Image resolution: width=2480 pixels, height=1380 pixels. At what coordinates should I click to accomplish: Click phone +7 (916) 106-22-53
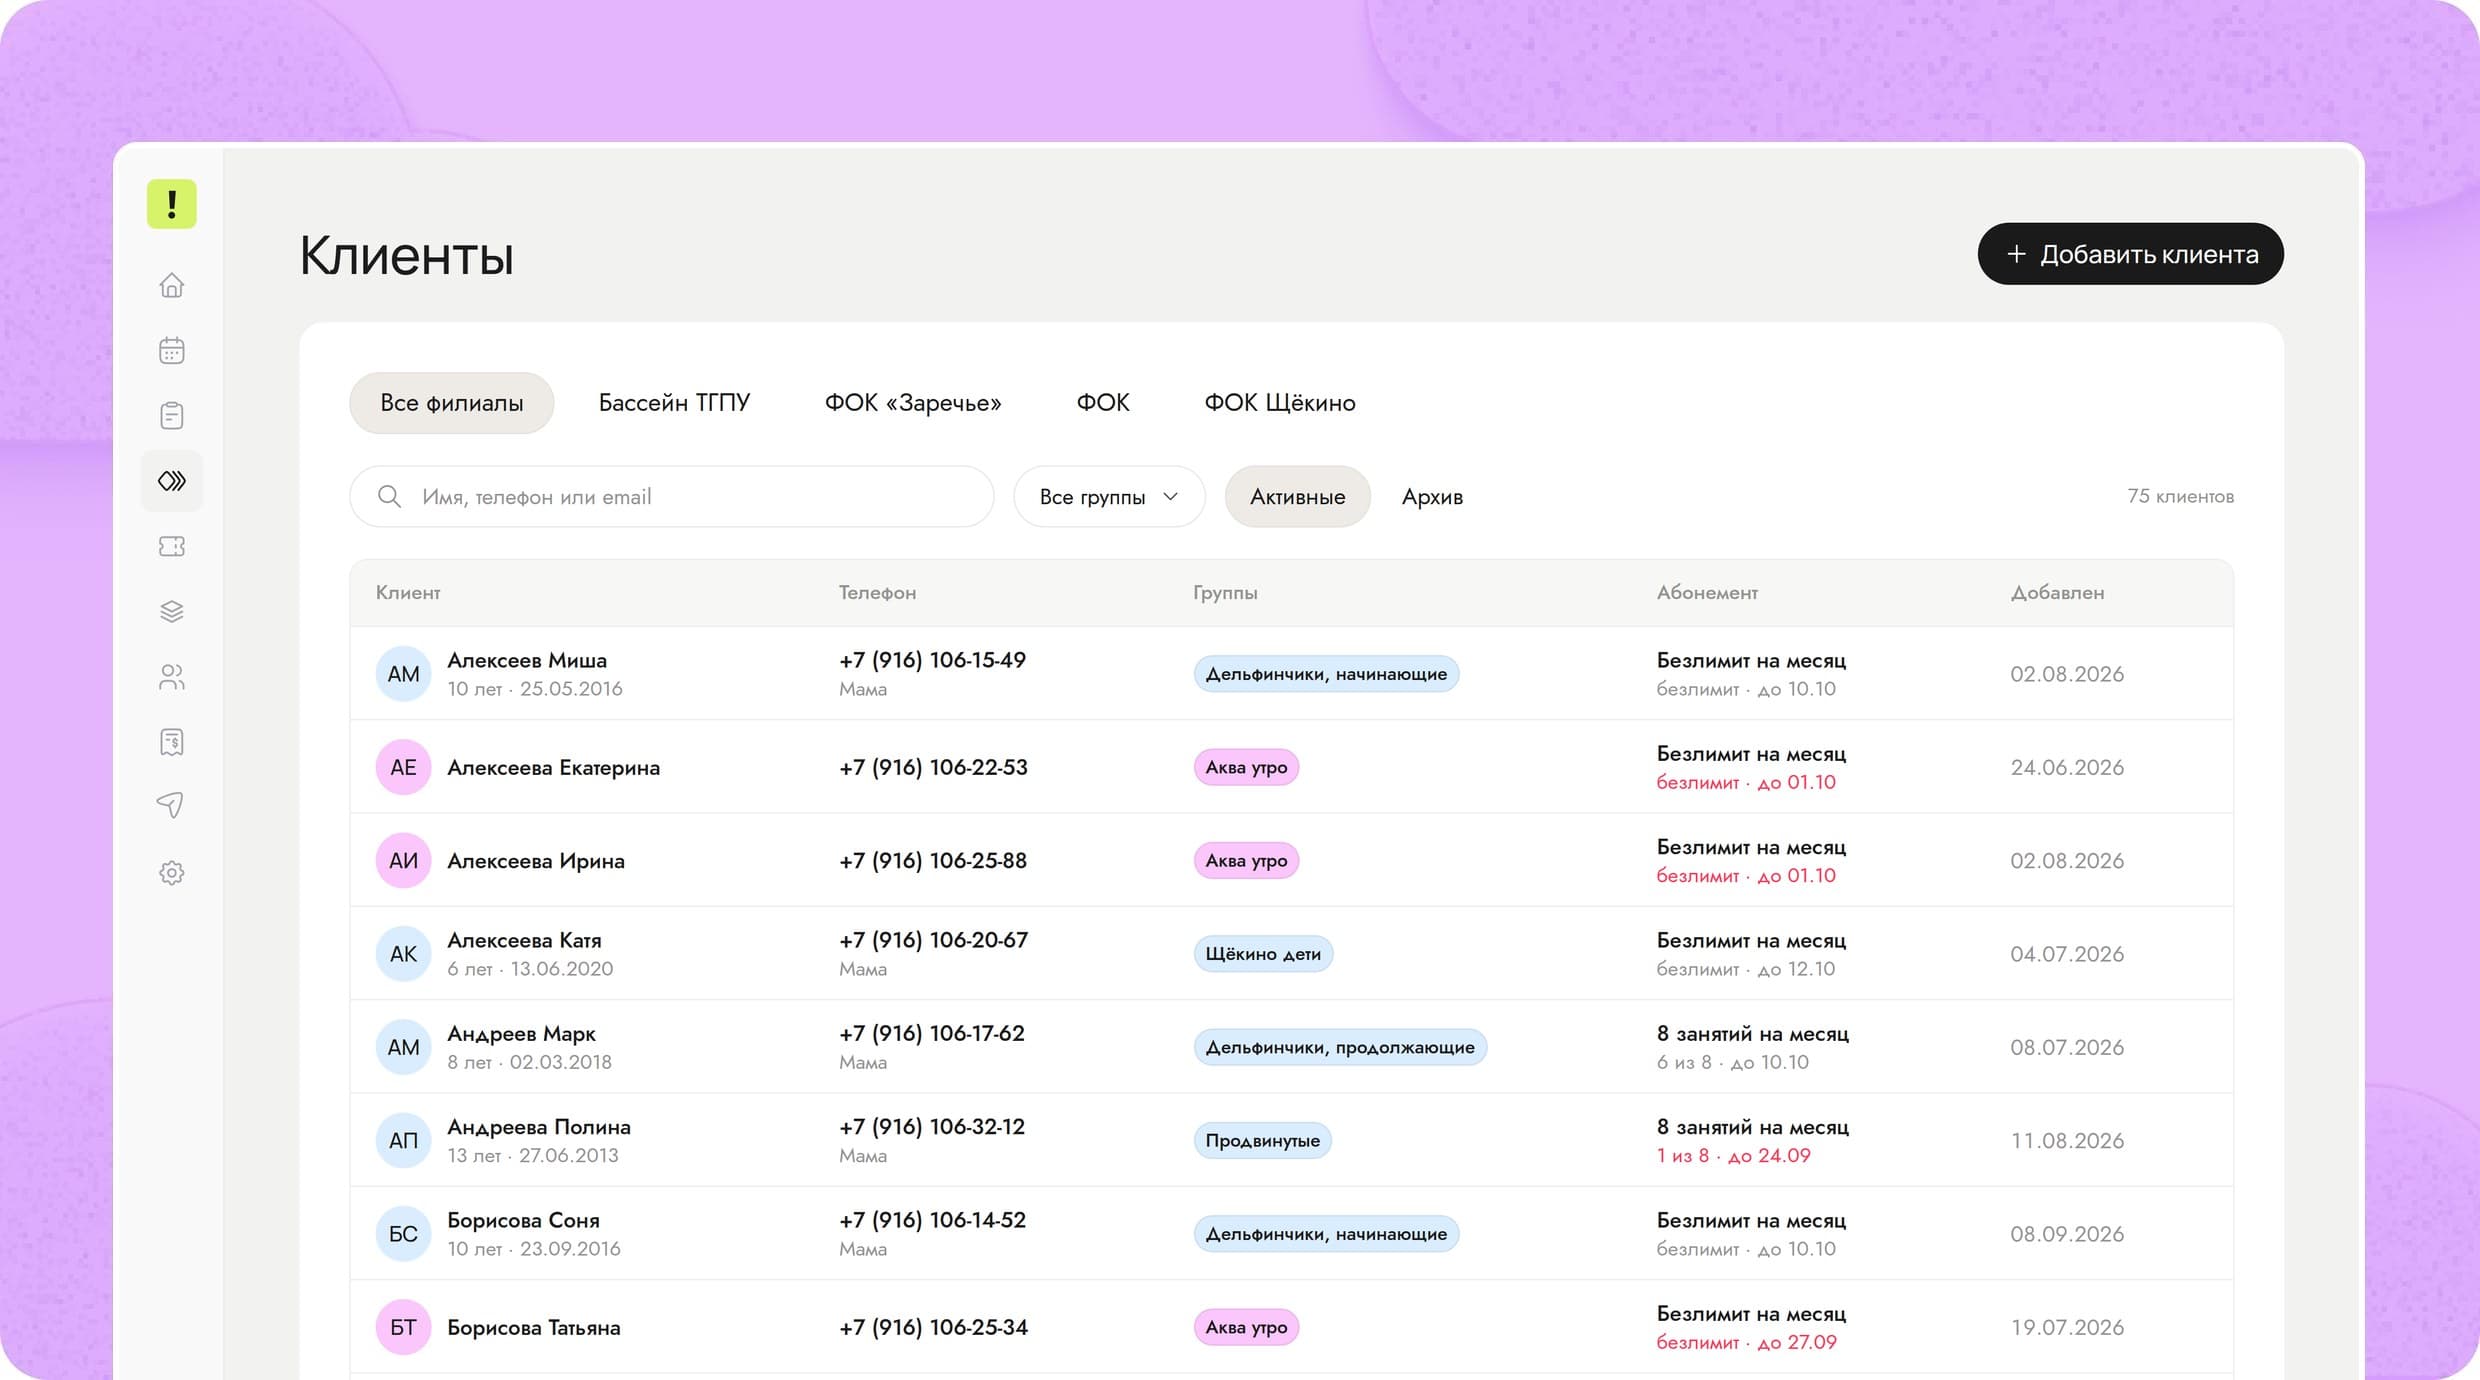tap(933, 767)
